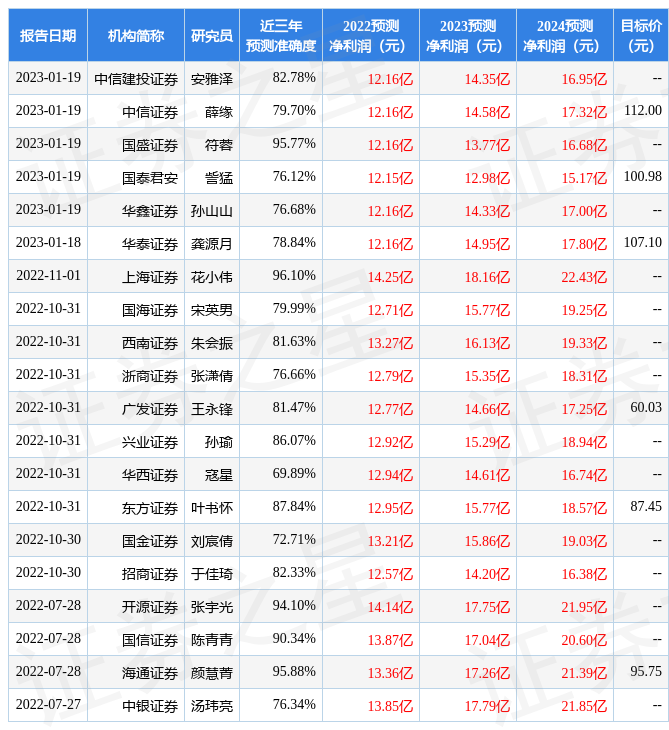The height and width of the screenshot is (730, 669).
Task: Select researcher 宋英男 cell
Action: coord(212,310)
